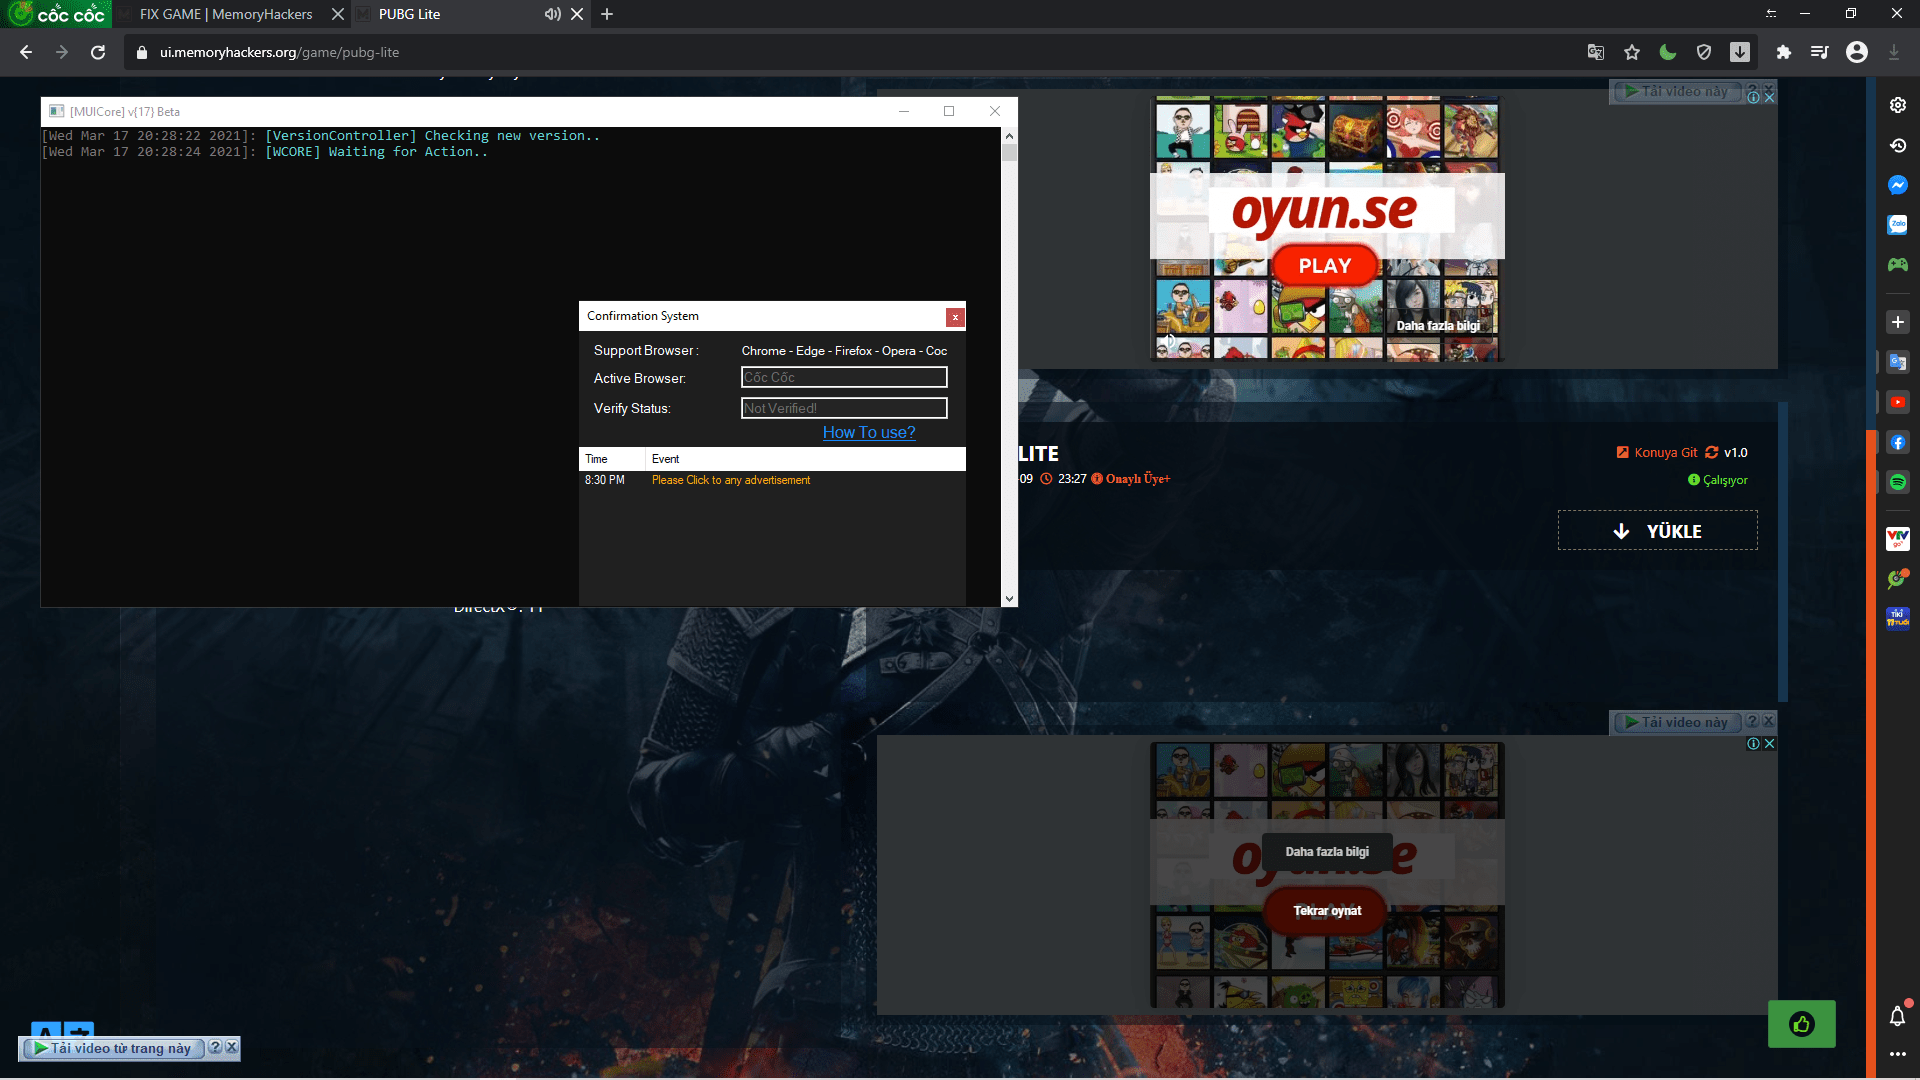Image resolution: width=1920 pixels, height=1080 pixels.
Task: Click Tekrar oynat on bottom ad
Action: click(1327, 910)
